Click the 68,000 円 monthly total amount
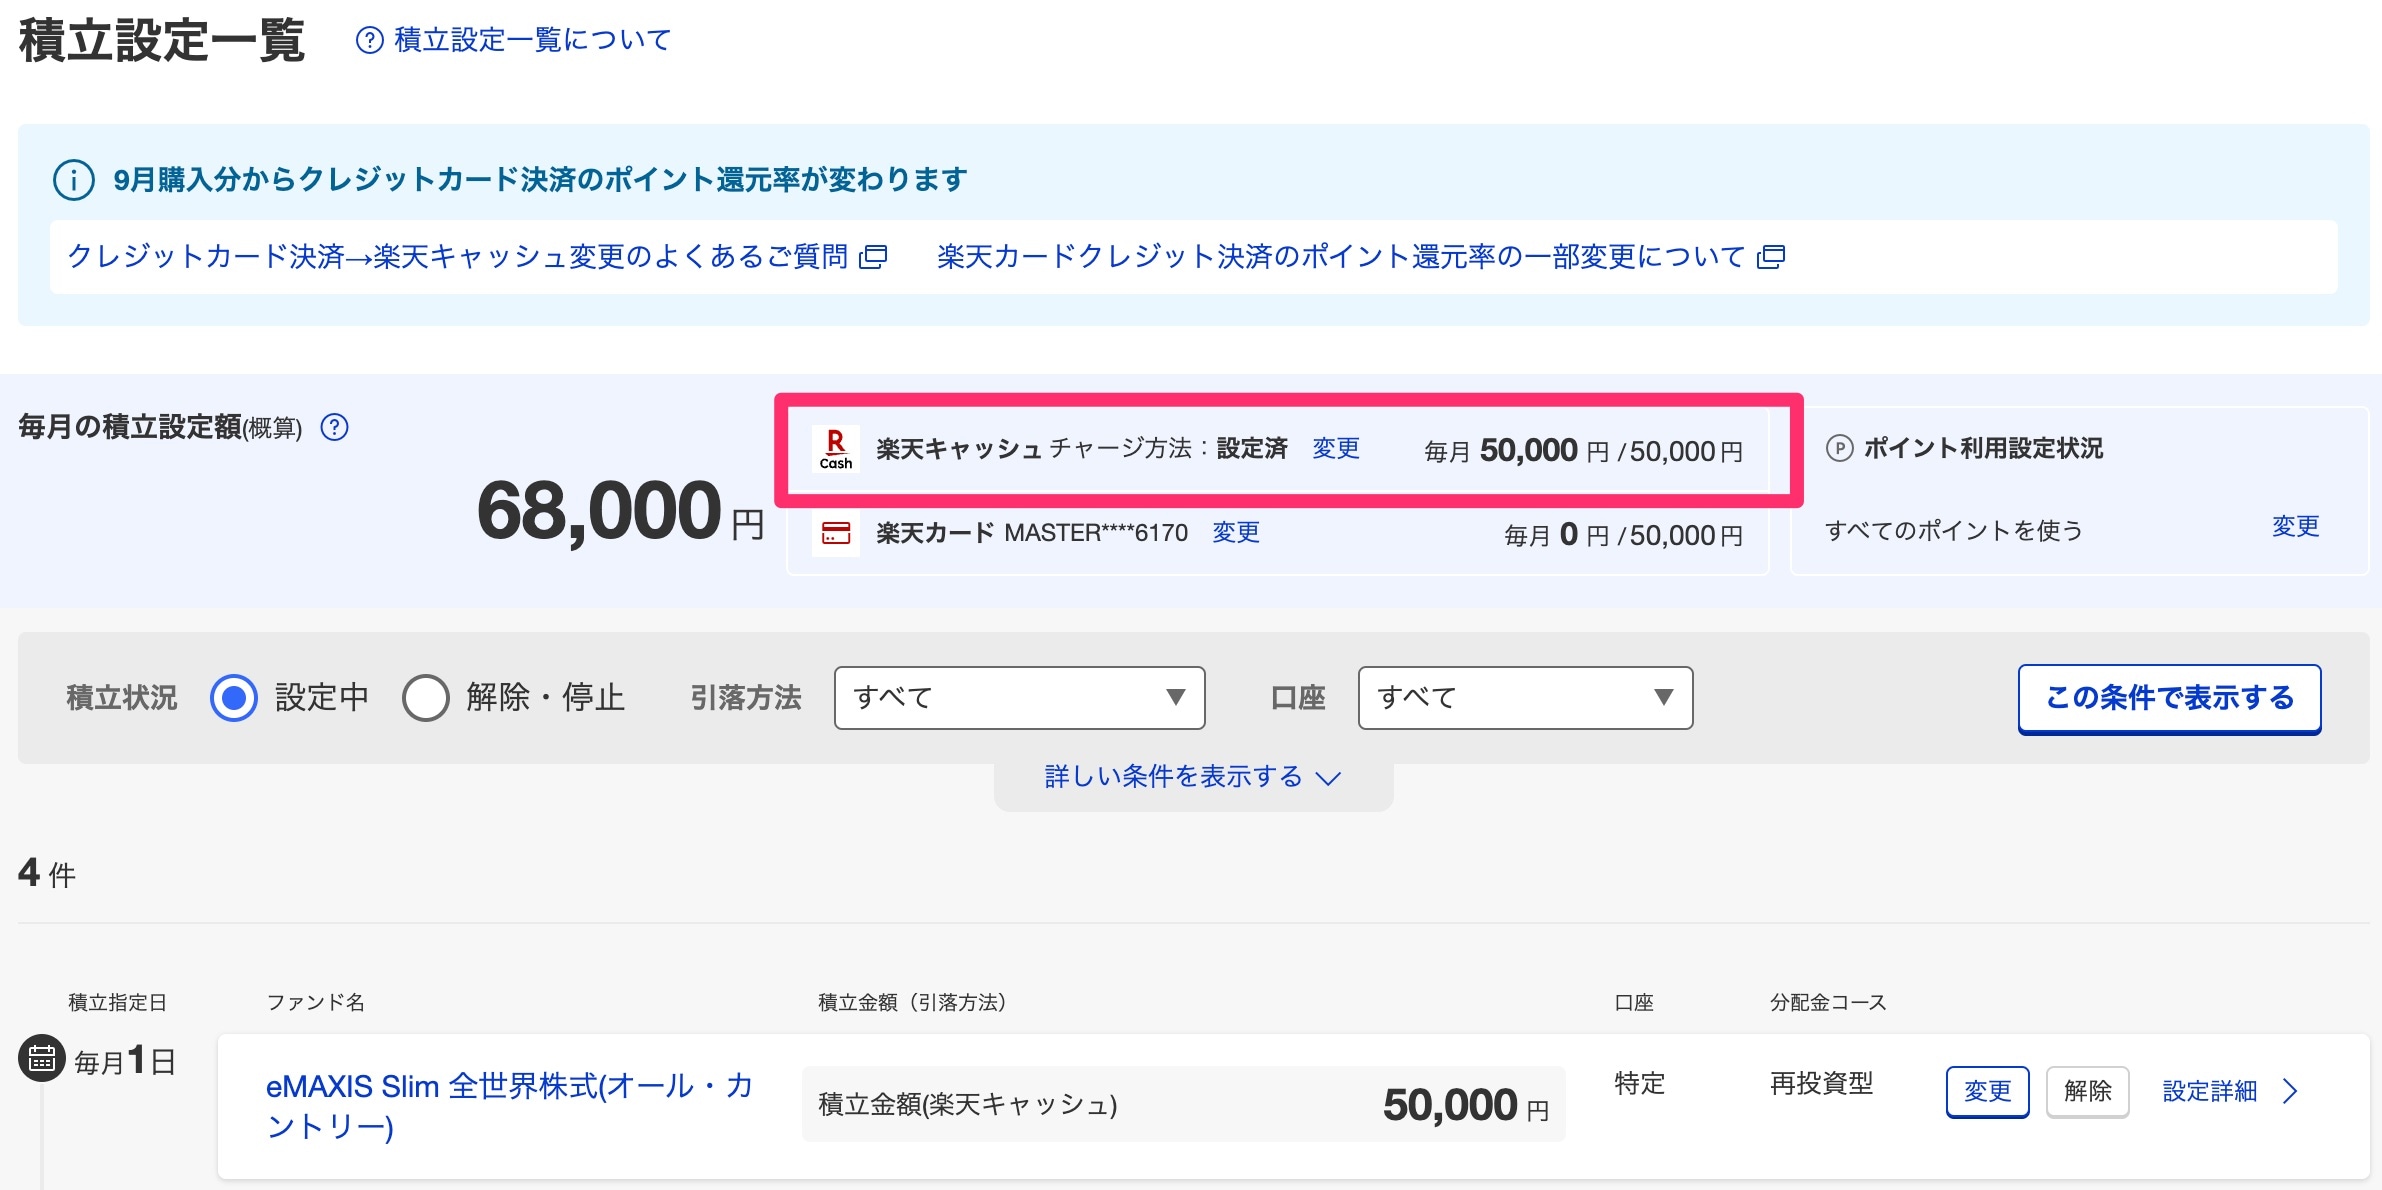 [620, 512]
